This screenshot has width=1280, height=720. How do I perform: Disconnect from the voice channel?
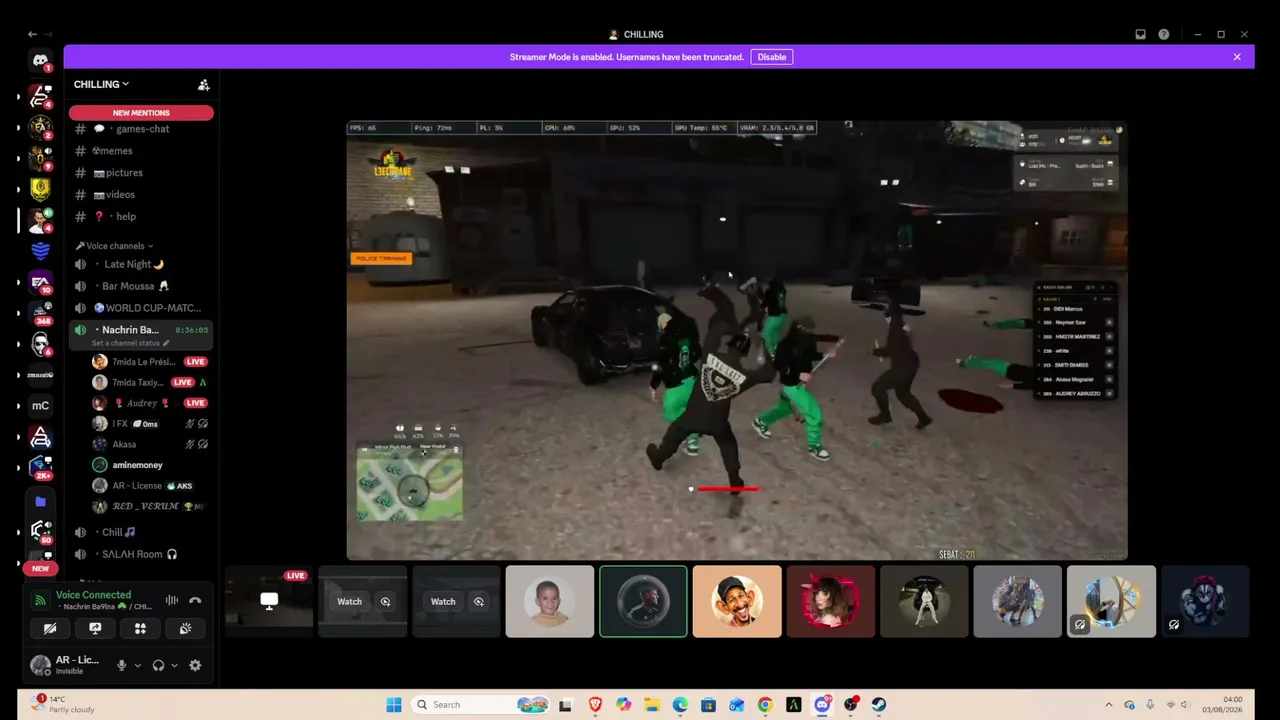[195, 600]
